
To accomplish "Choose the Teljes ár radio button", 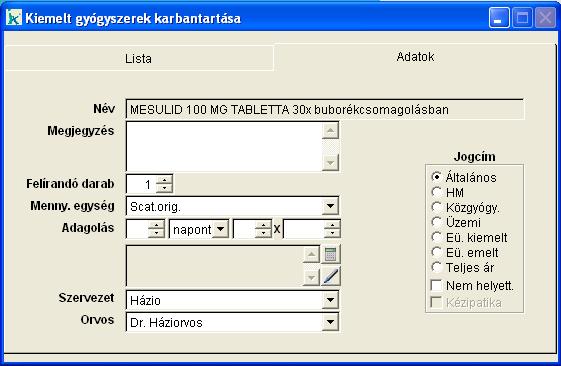I will click(436, 267).
